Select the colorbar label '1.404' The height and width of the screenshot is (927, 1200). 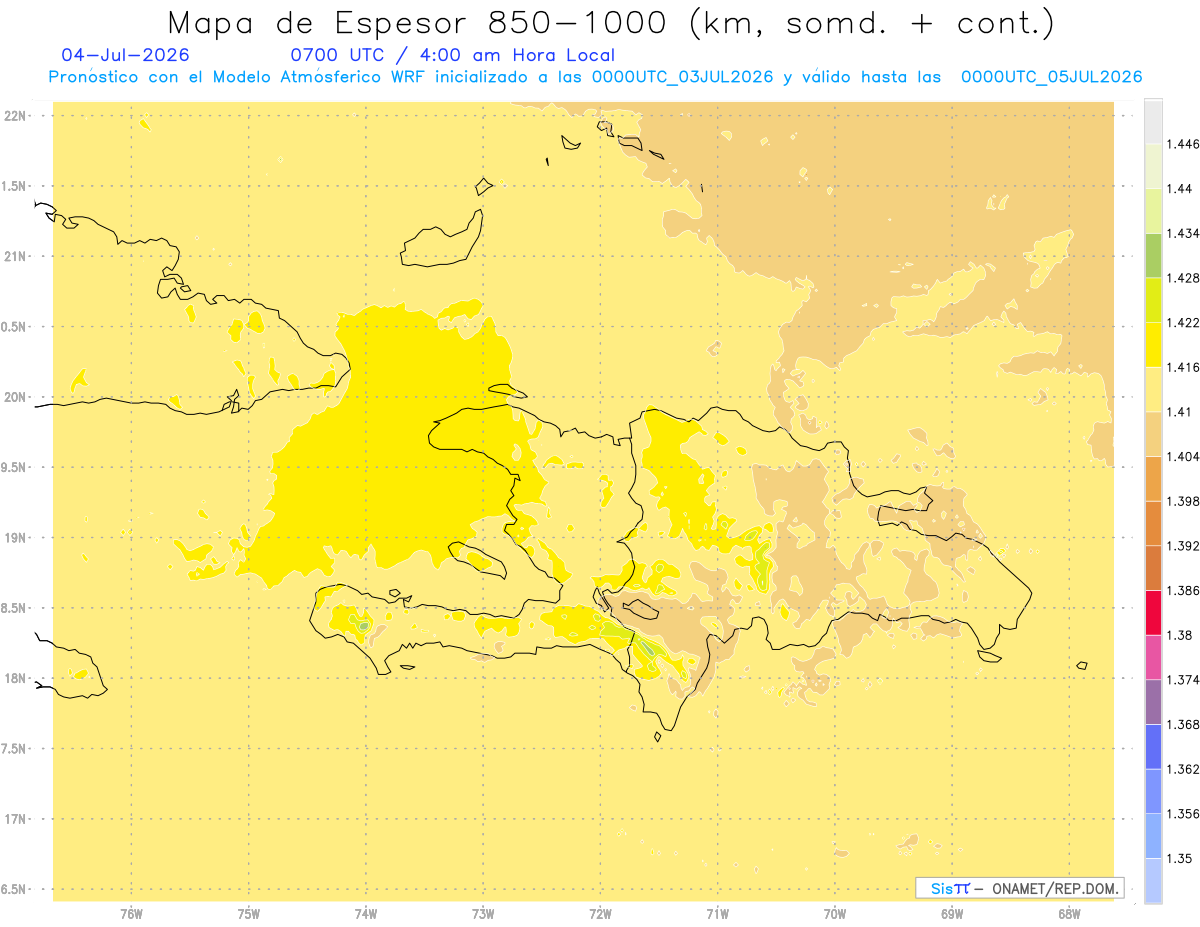tap(1183, 457)
